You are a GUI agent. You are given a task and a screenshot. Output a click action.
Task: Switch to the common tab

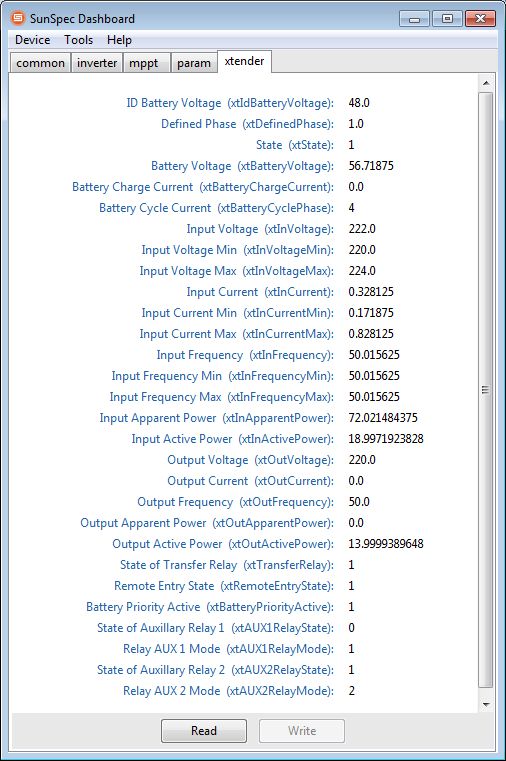coord(40,63)
